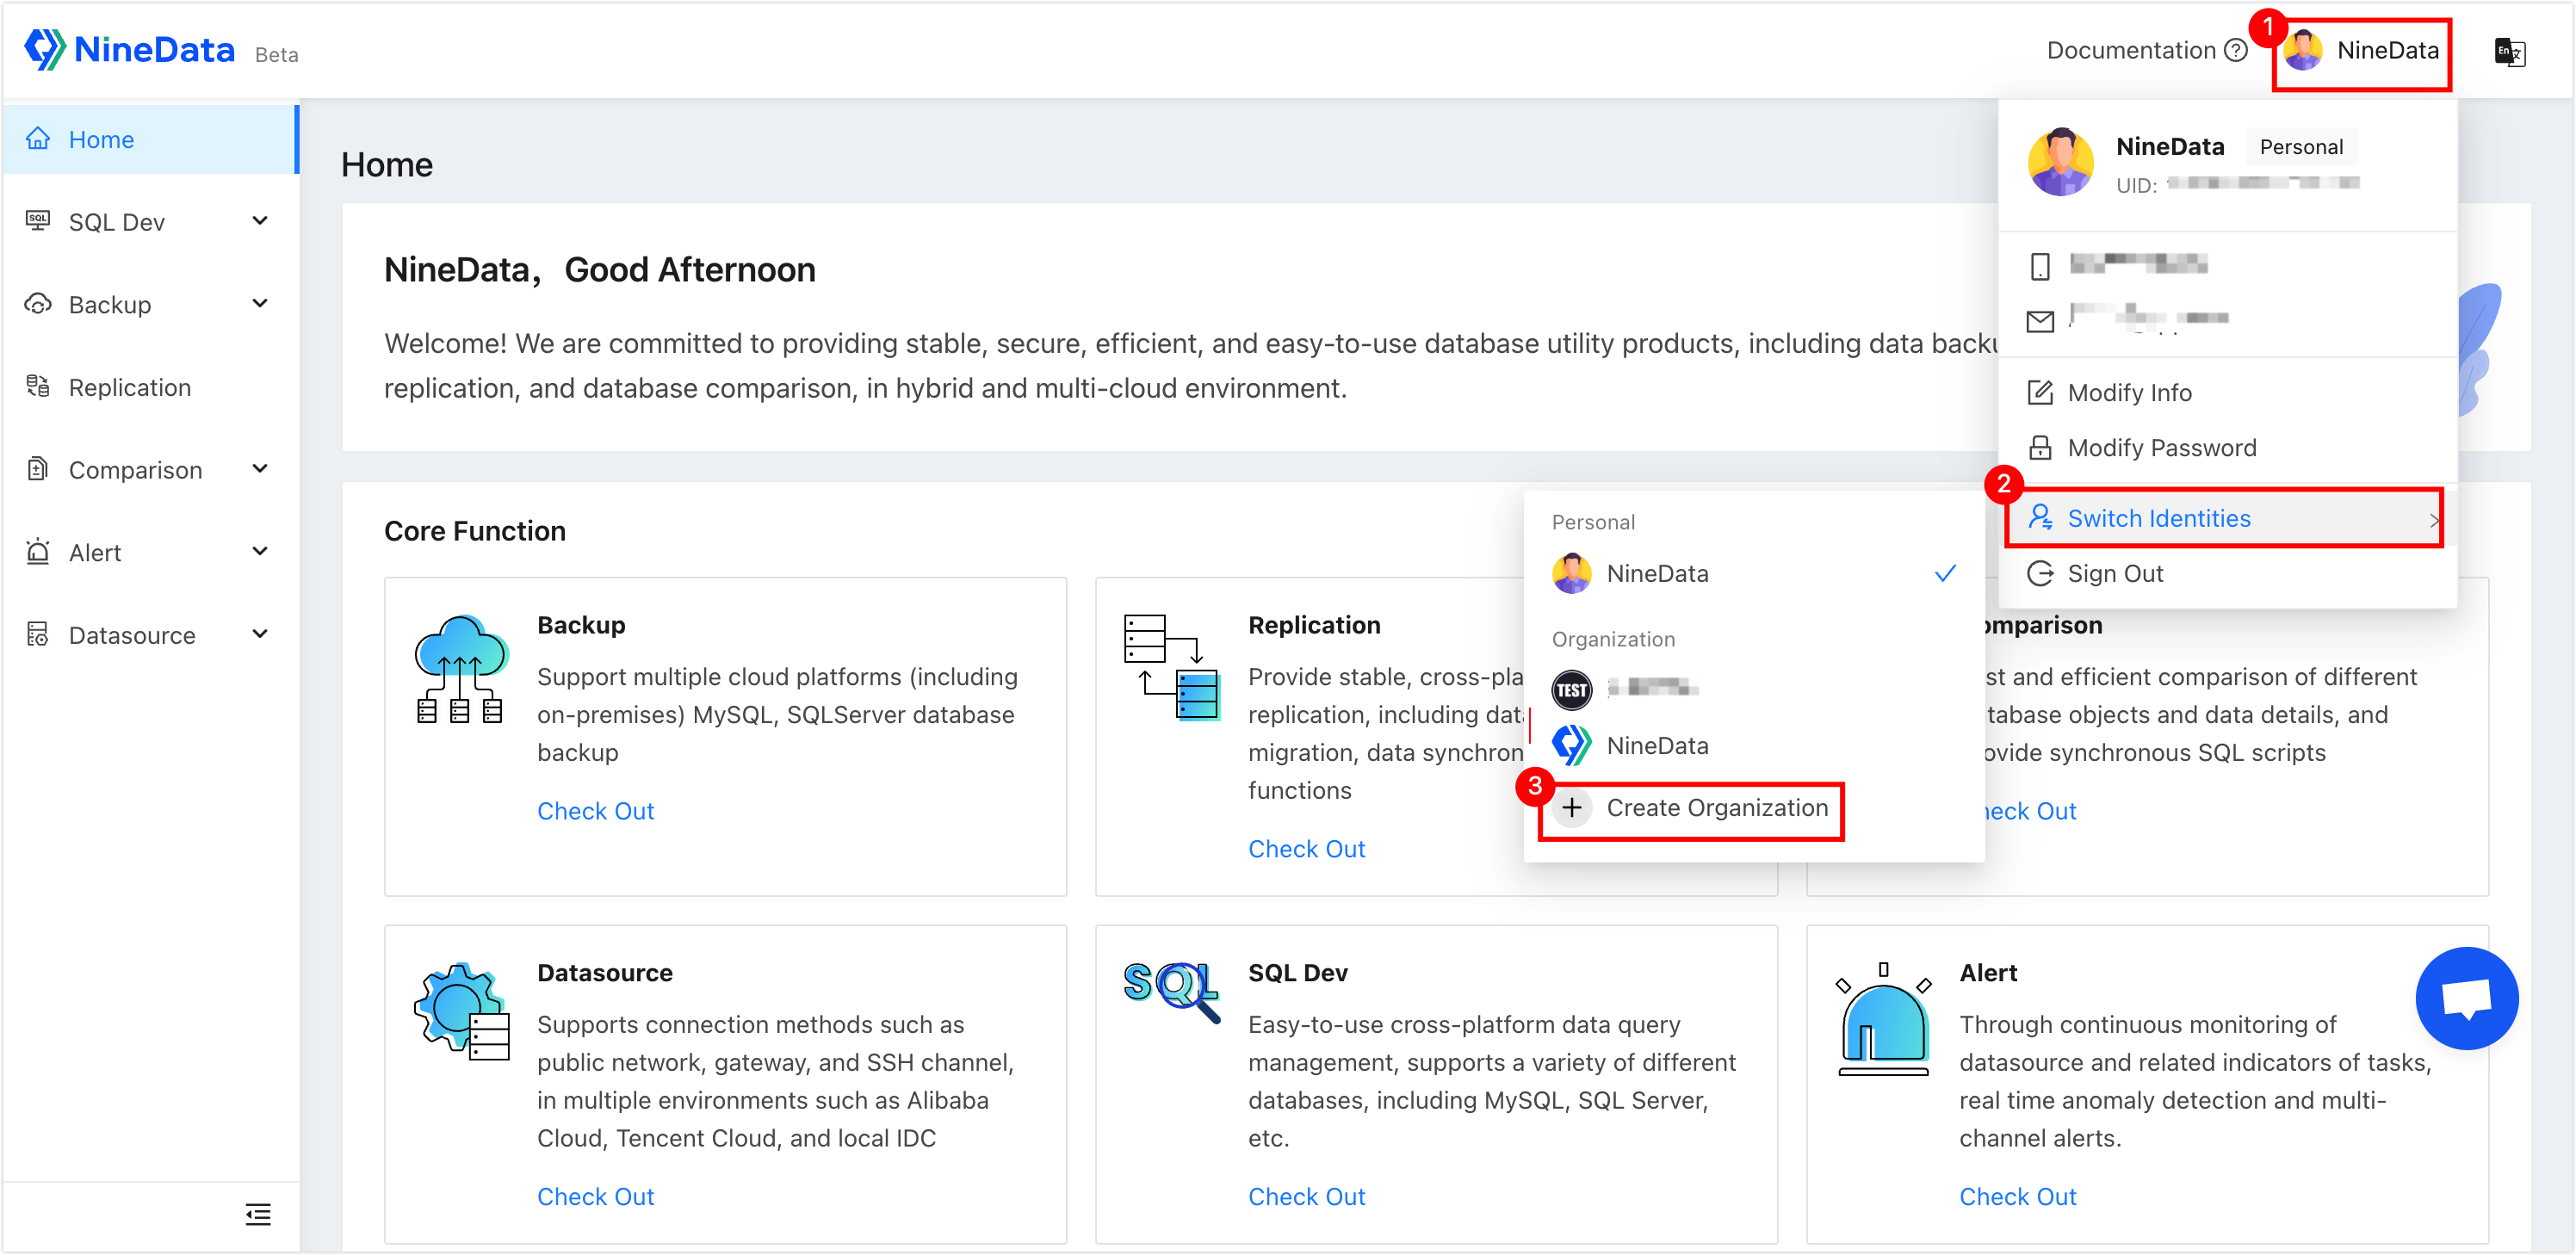Viewport: 2576px width, 1255px height.
Task: Open the chat support bubble
Action: coord(2466,998)
